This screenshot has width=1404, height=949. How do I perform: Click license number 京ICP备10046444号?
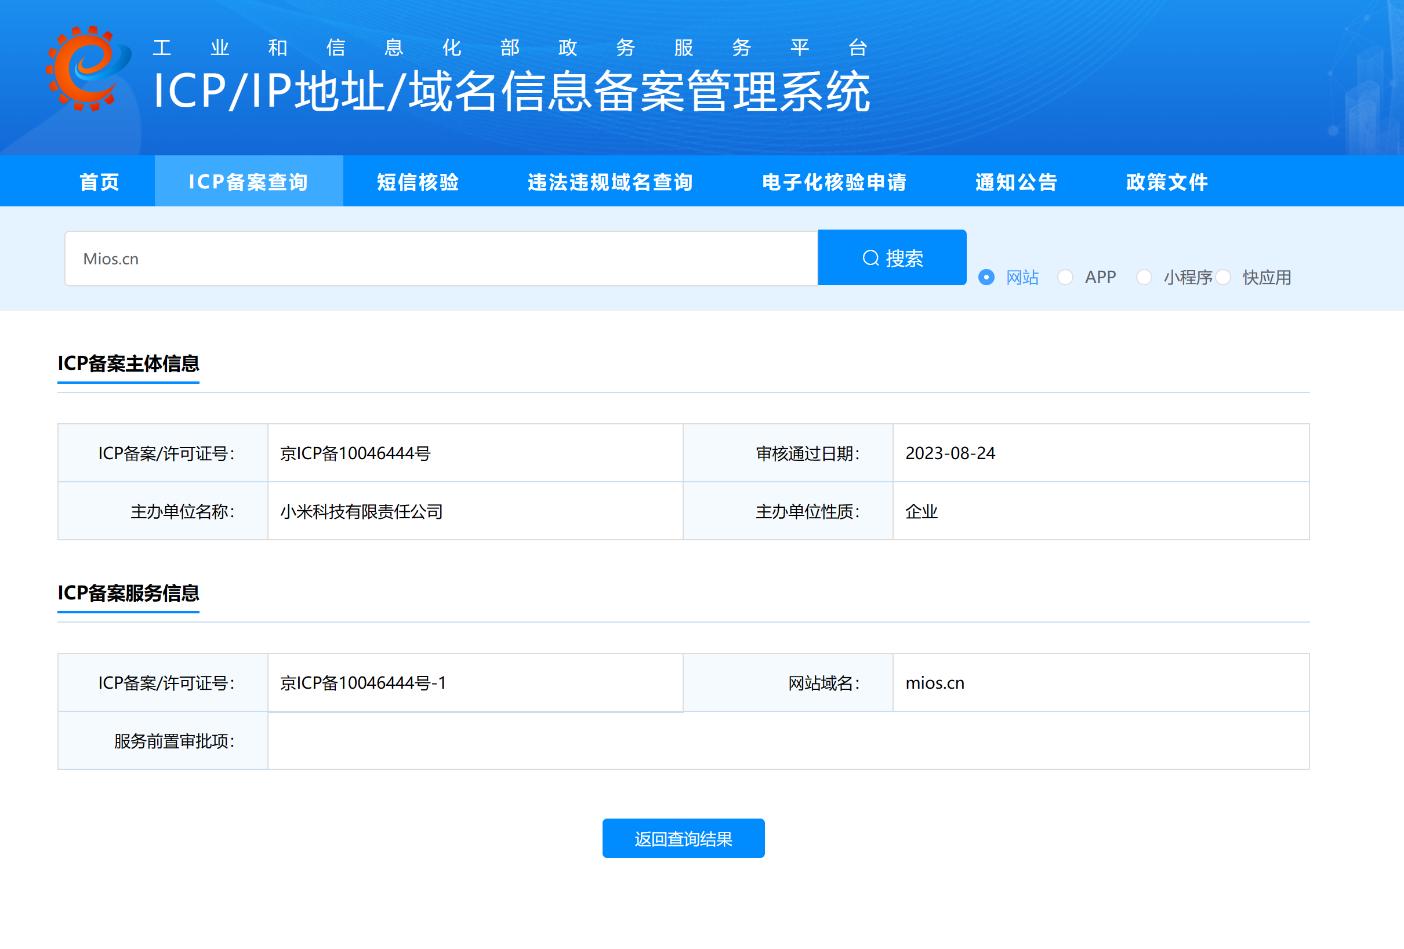(x=355, y=453)
